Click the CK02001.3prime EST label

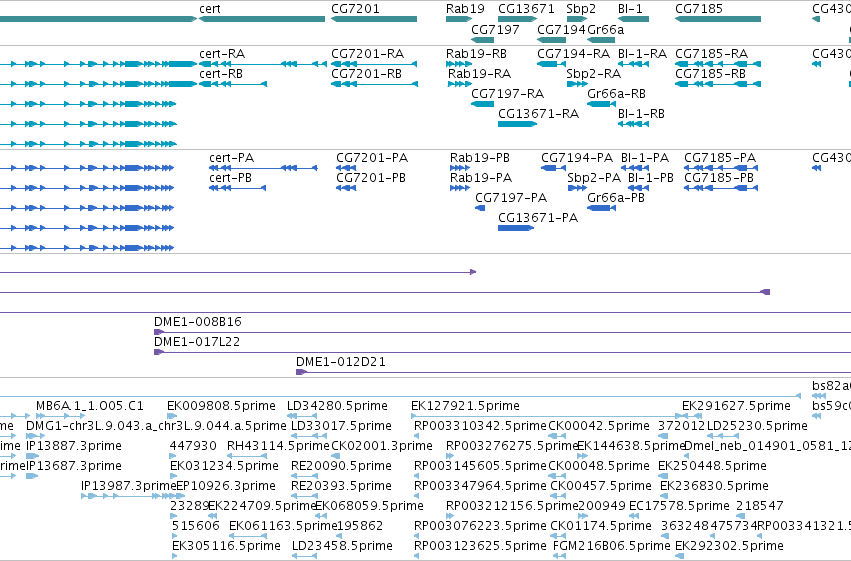[x=382, y=446]
